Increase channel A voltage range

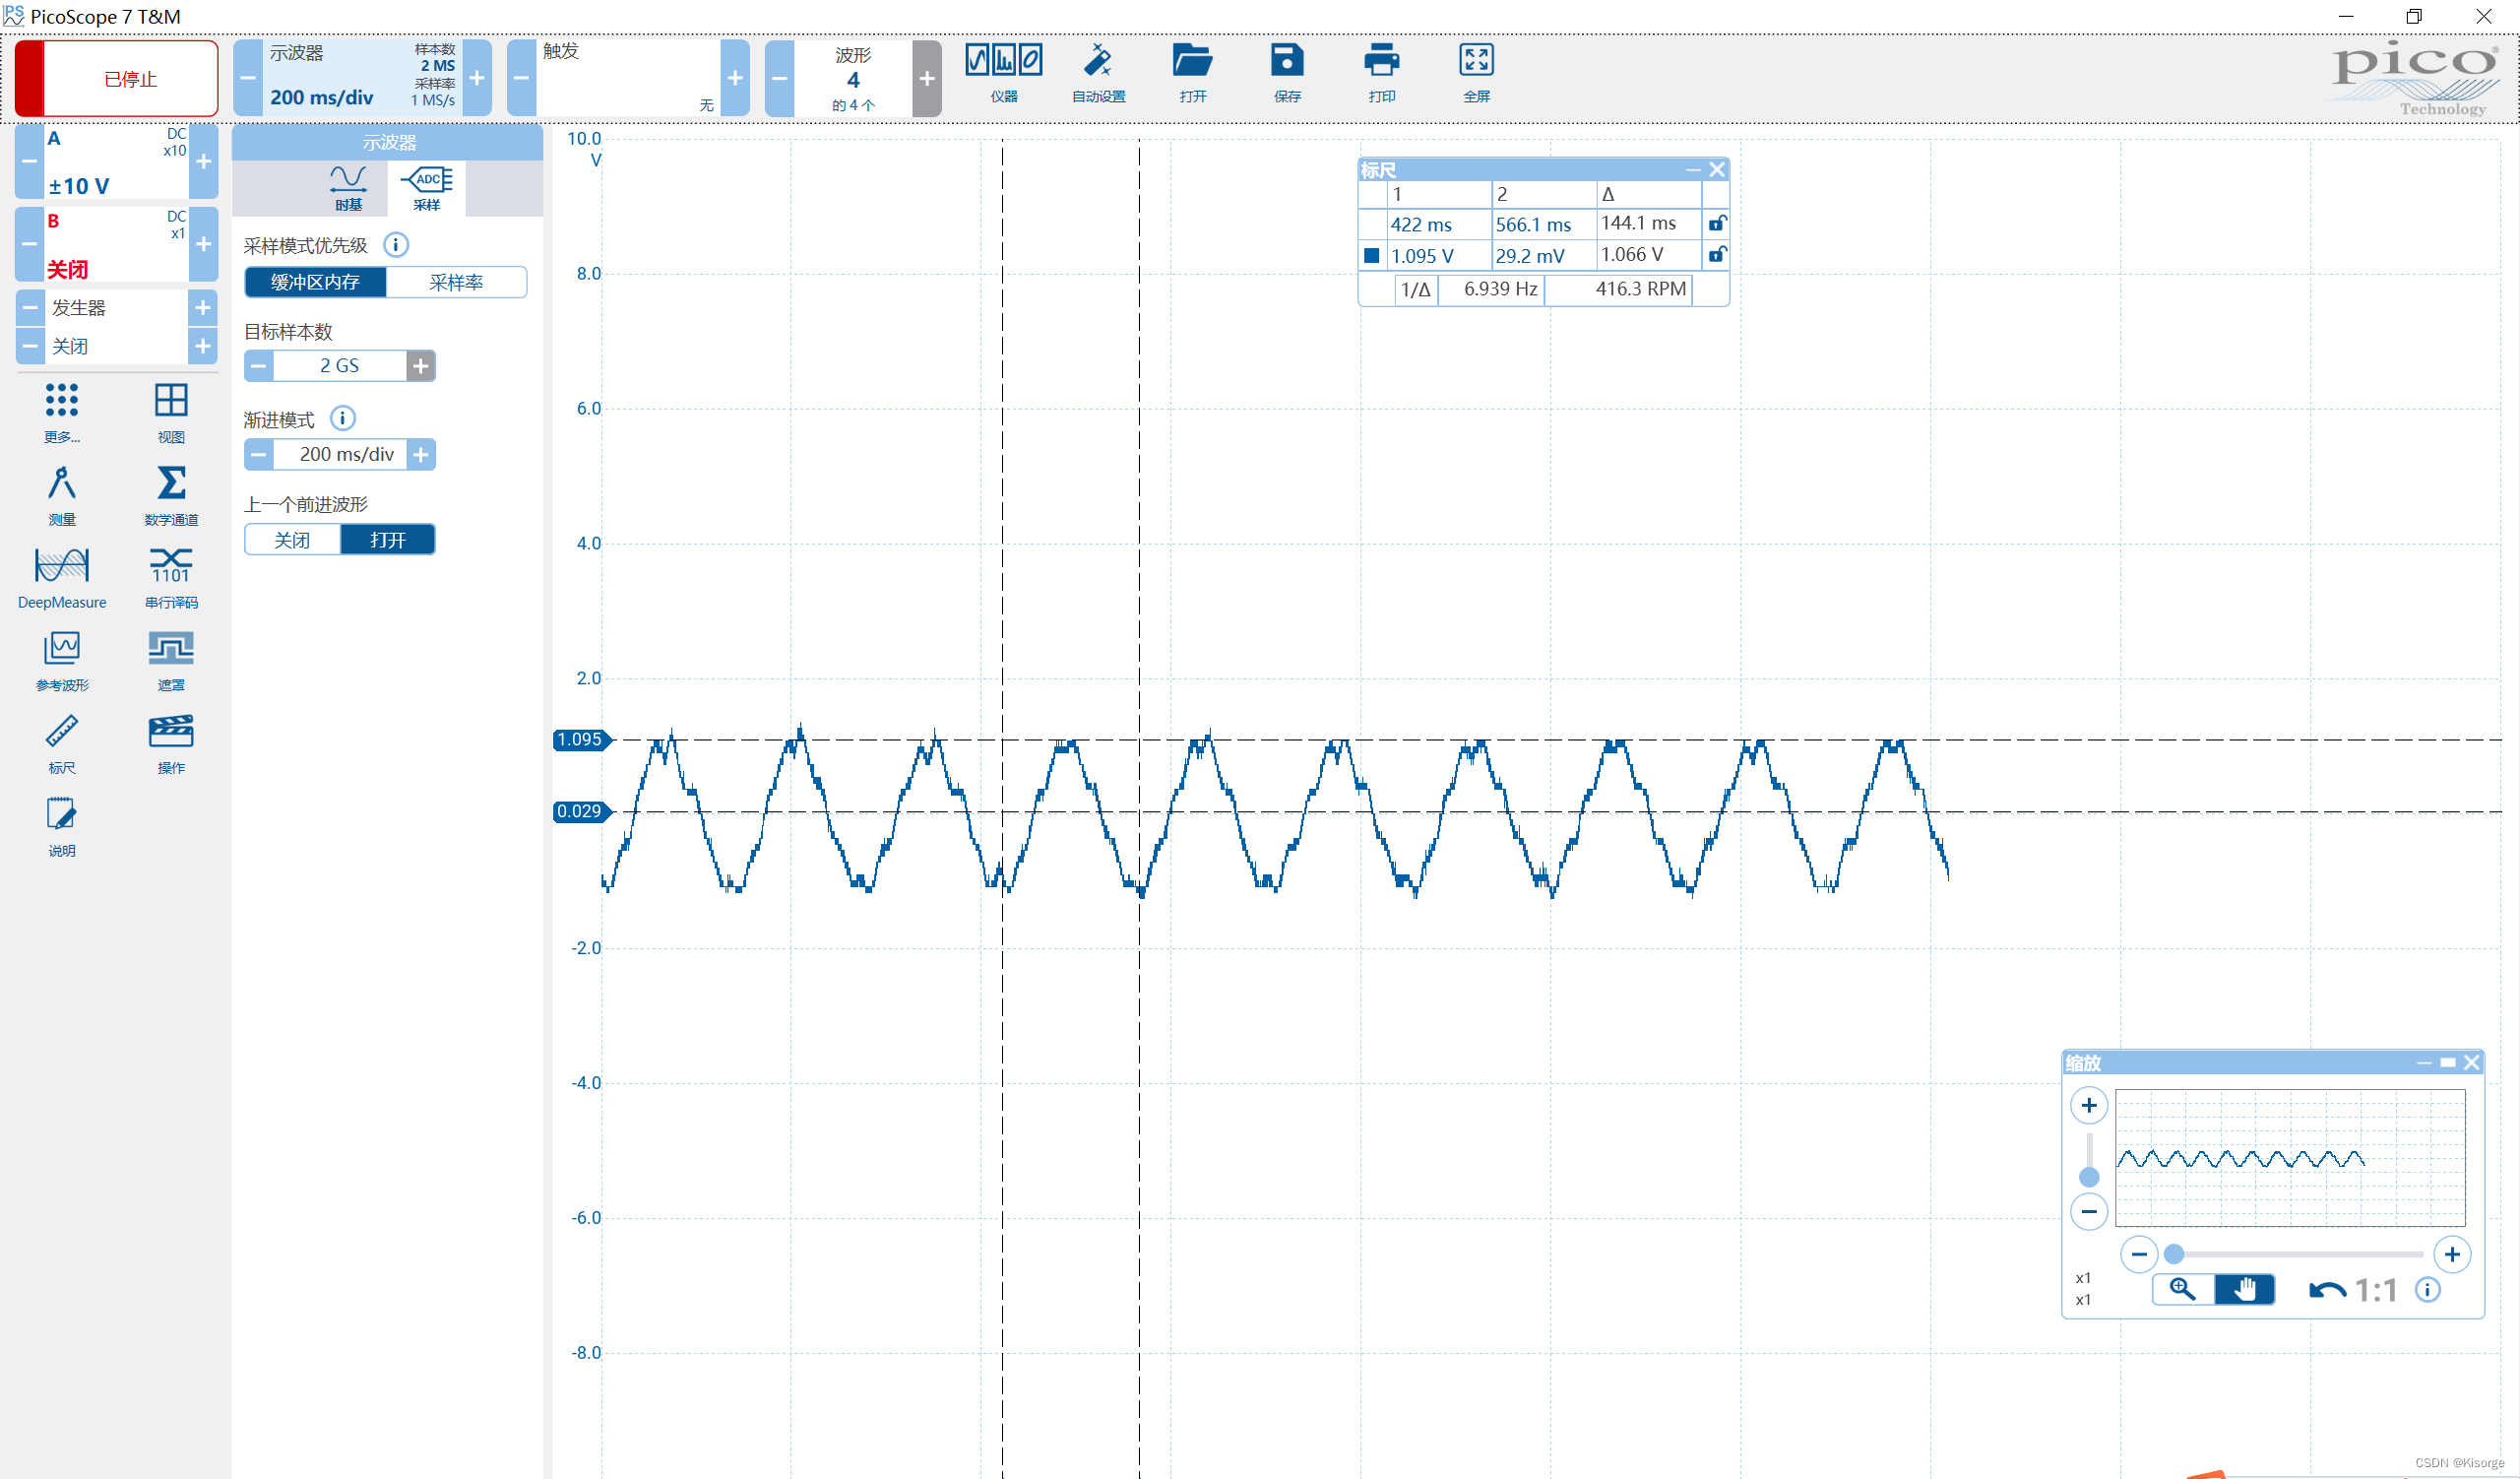[203, 161]
